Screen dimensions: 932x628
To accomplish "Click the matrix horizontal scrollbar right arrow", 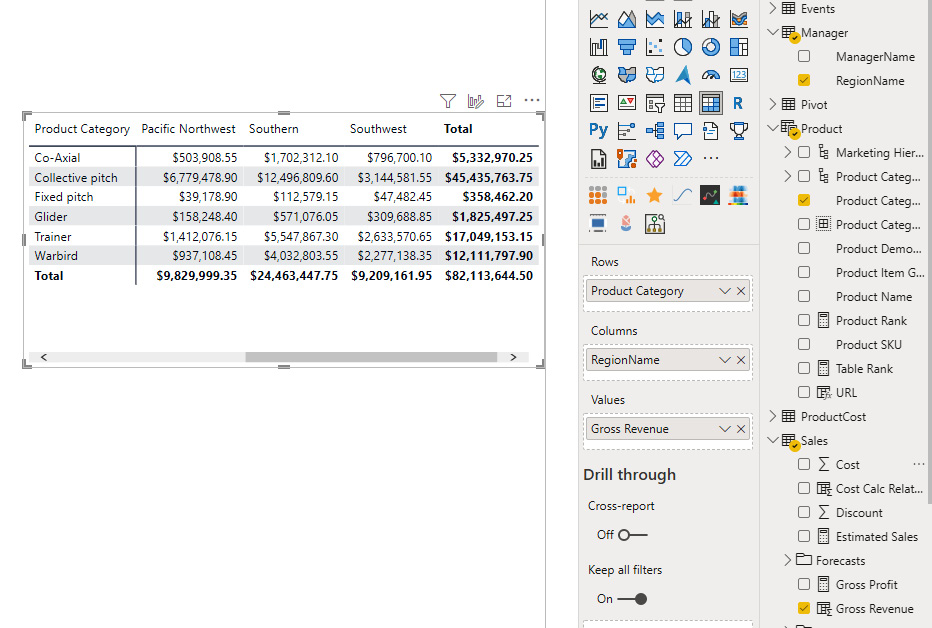I will (513, 357).
